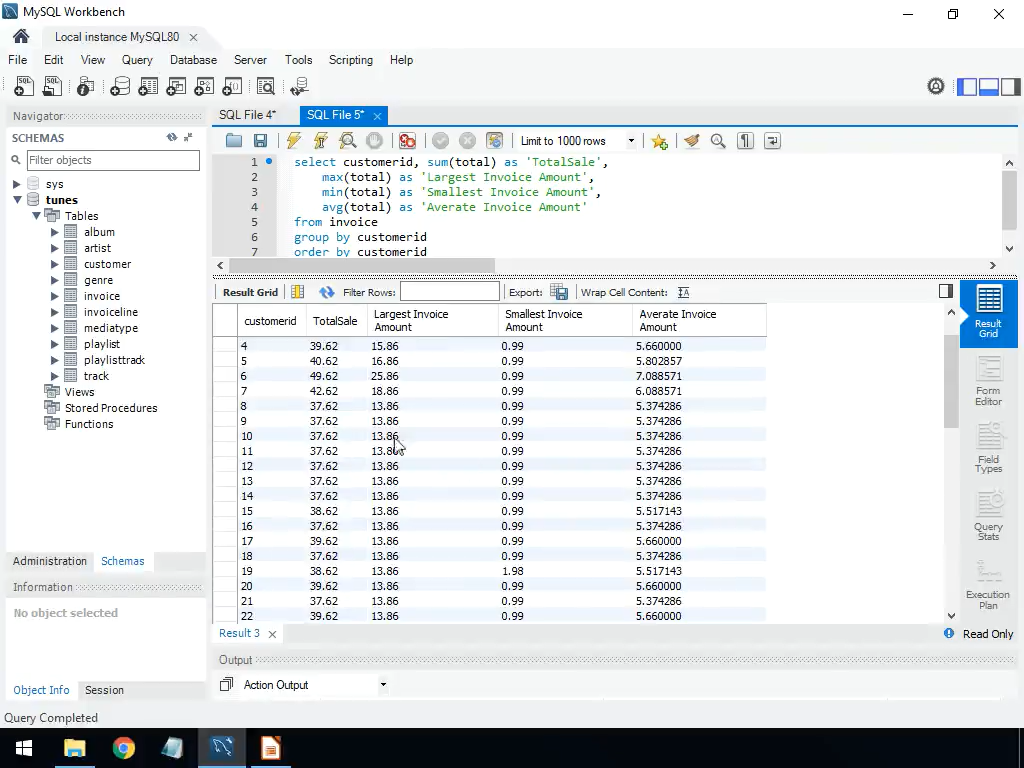Click the Filter Rows input field

coord(449,292)
